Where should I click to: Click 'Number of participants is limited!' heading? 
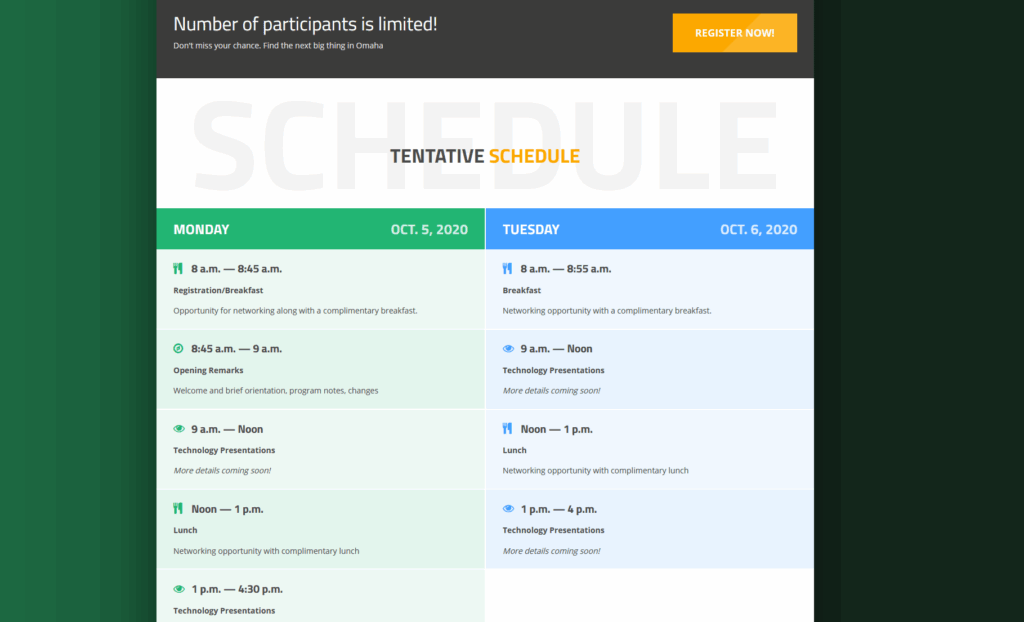(305, 24)
